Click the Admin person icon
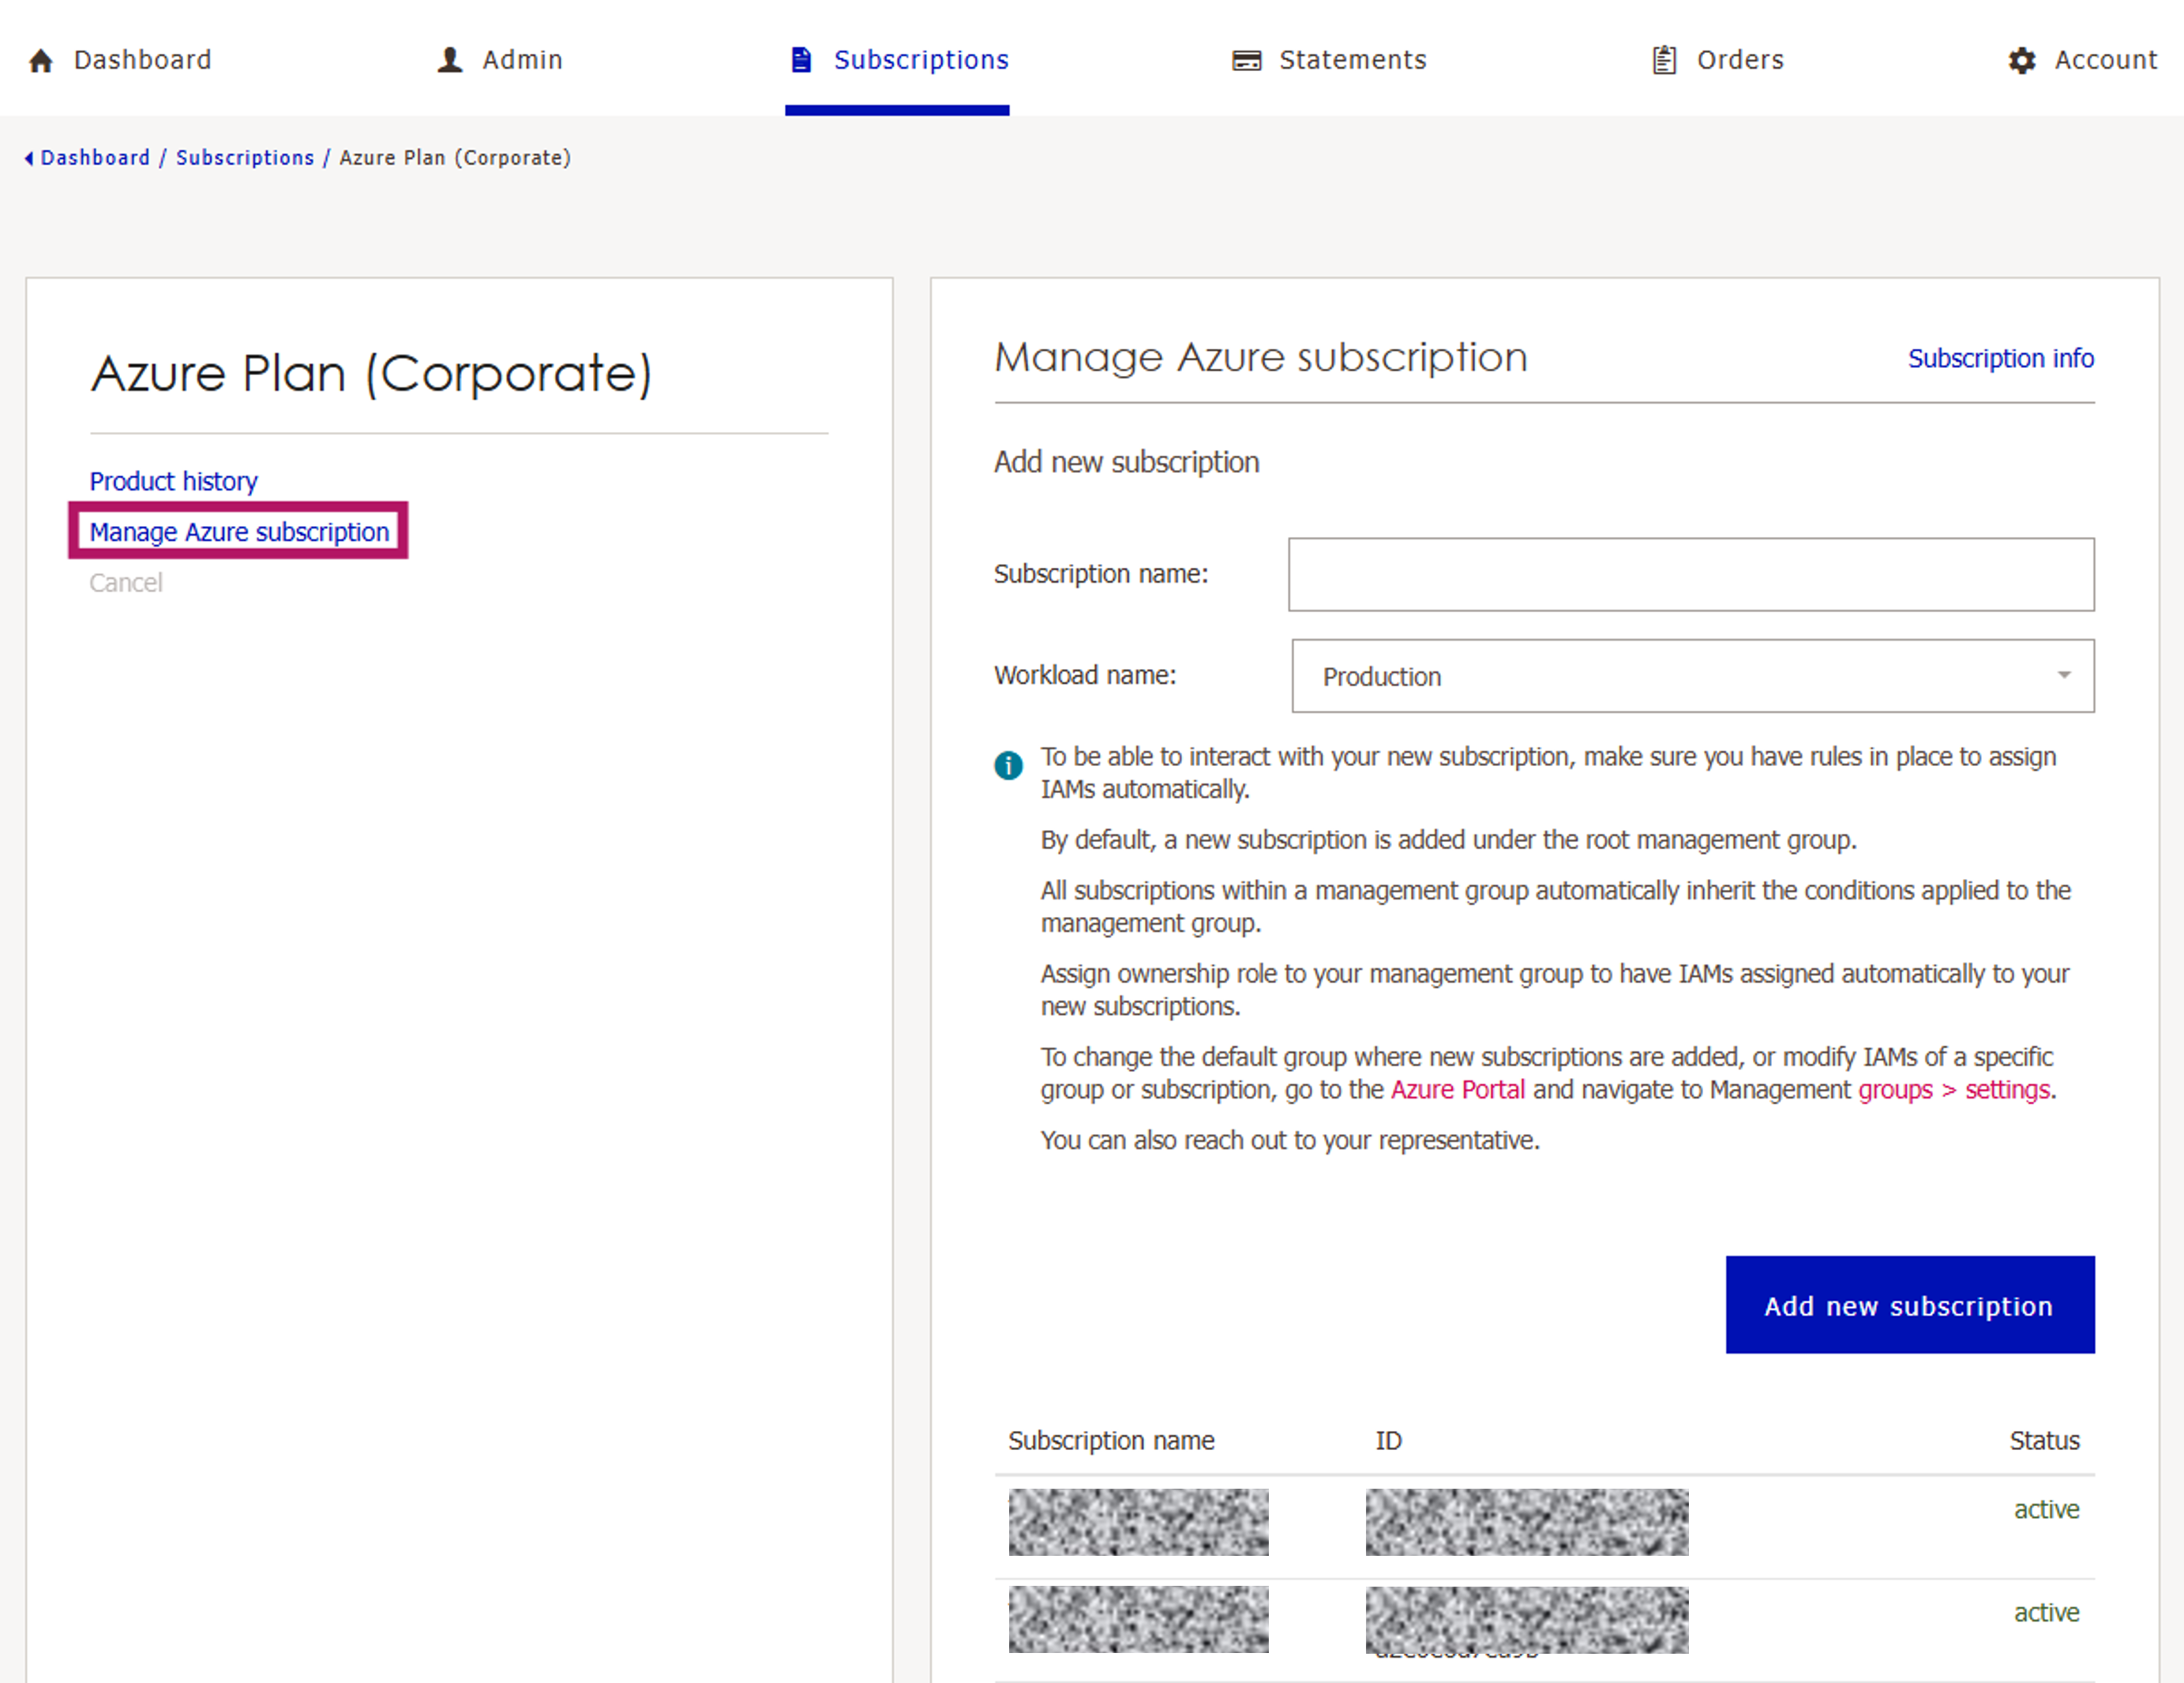Viewport: 2184px width, 1683px height. click(x=450, y=60)
